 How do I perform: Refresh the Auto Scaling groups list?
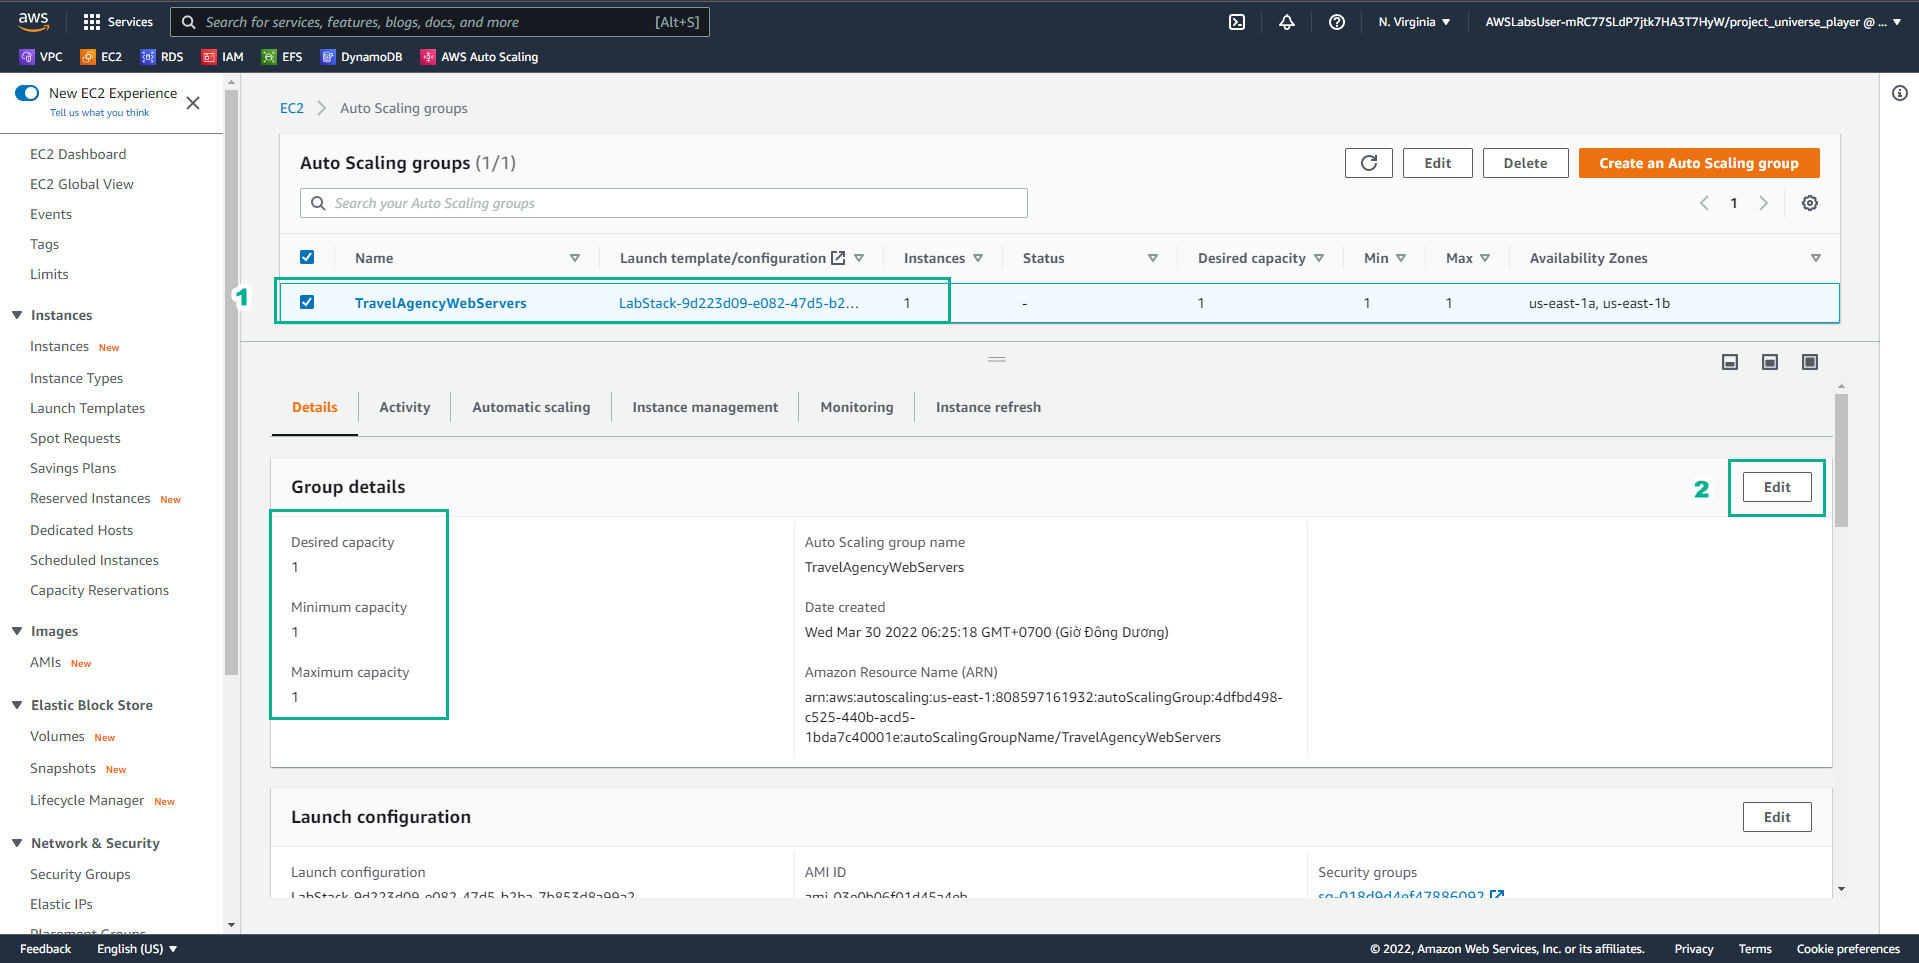(1368, 163)
